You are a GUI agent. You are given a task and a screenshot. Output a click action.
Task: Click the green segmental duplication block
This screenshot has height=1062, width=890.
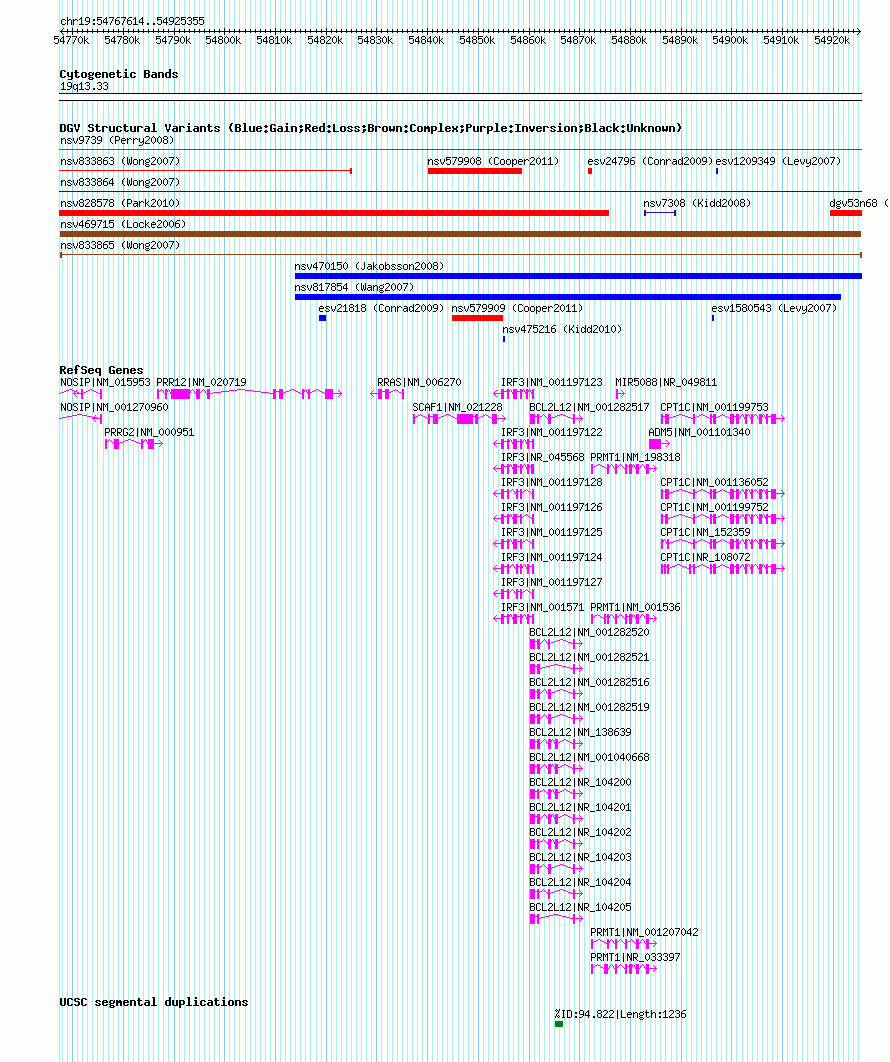(x=559, y=1024)
